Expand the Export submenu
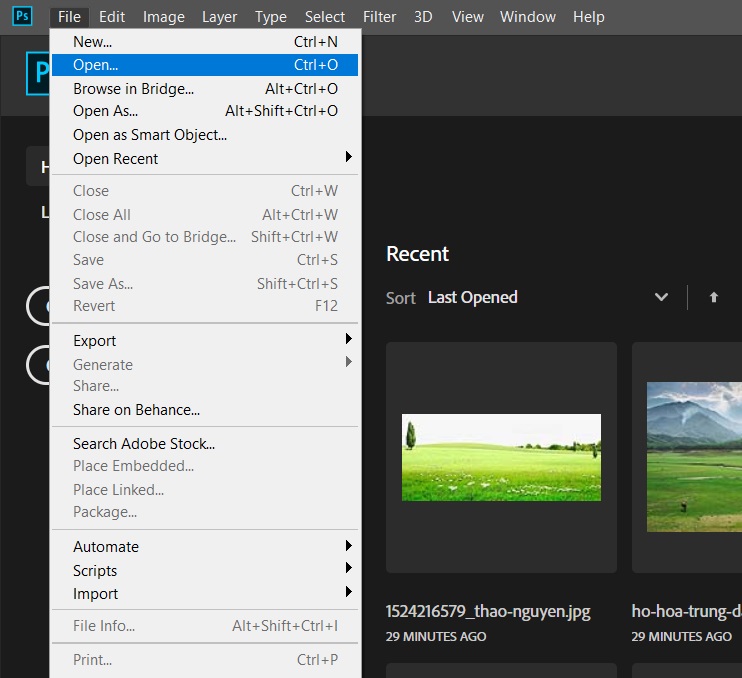742x678 pixels. [x=205, y=341]
